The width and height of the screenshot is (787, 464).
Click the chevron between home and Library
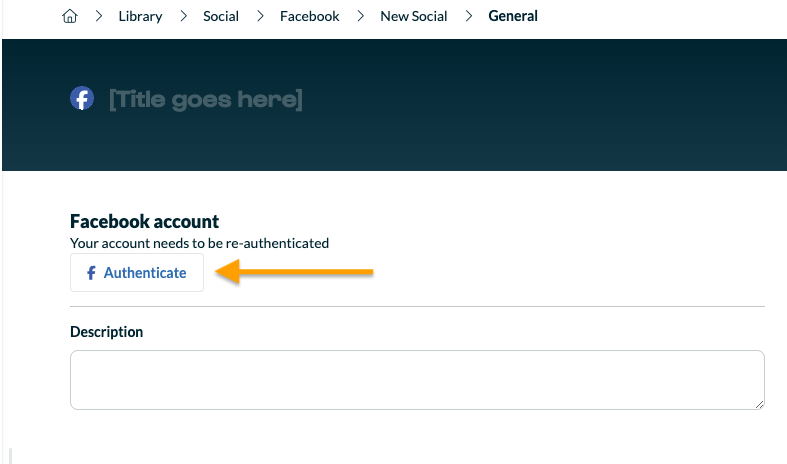pos(99,16)
